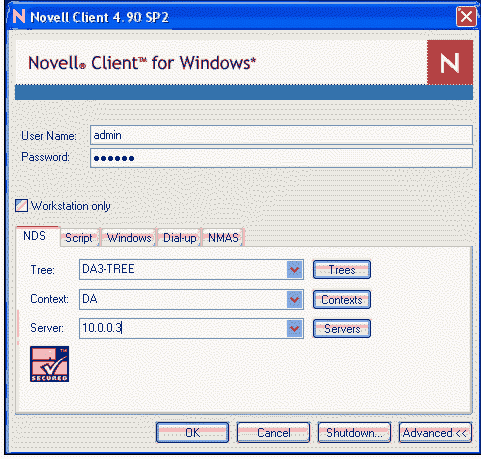Click the Novell N logo in banner
The image size is (481, 459).
pos(450,63)
